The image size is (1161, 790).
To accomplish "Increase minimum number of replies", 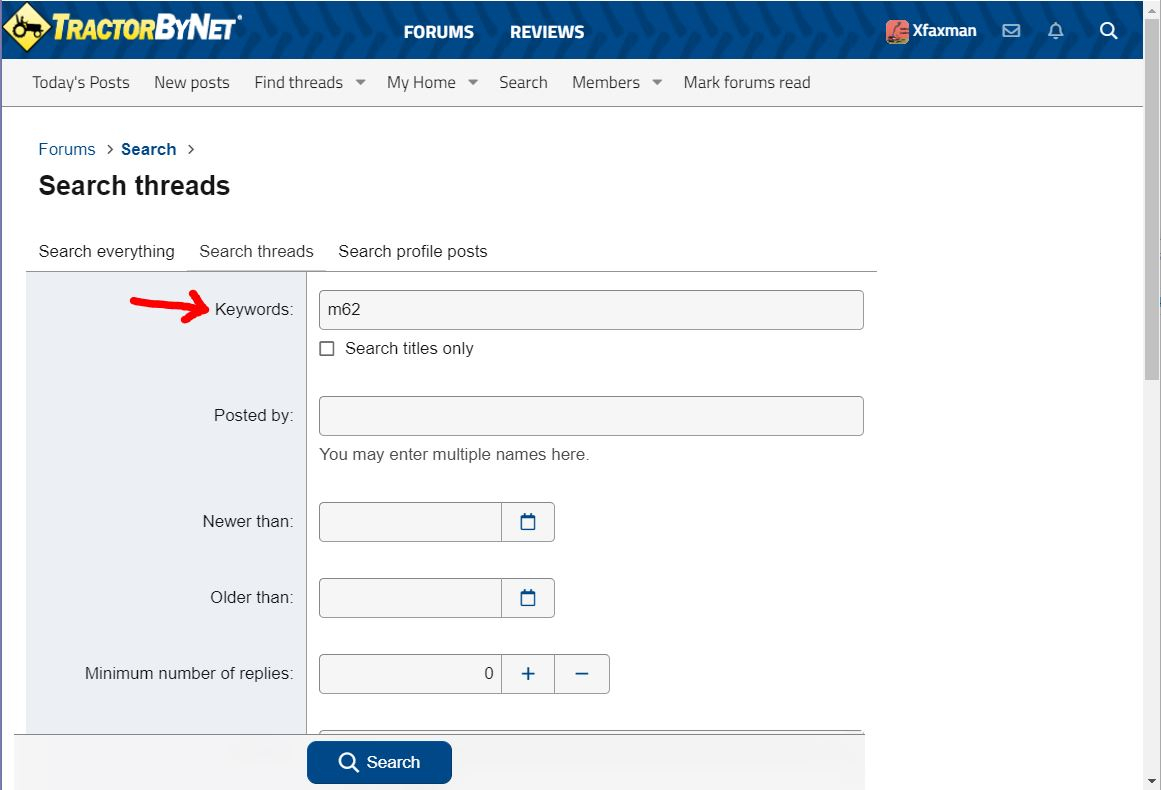I will click(x=528, y=674).
